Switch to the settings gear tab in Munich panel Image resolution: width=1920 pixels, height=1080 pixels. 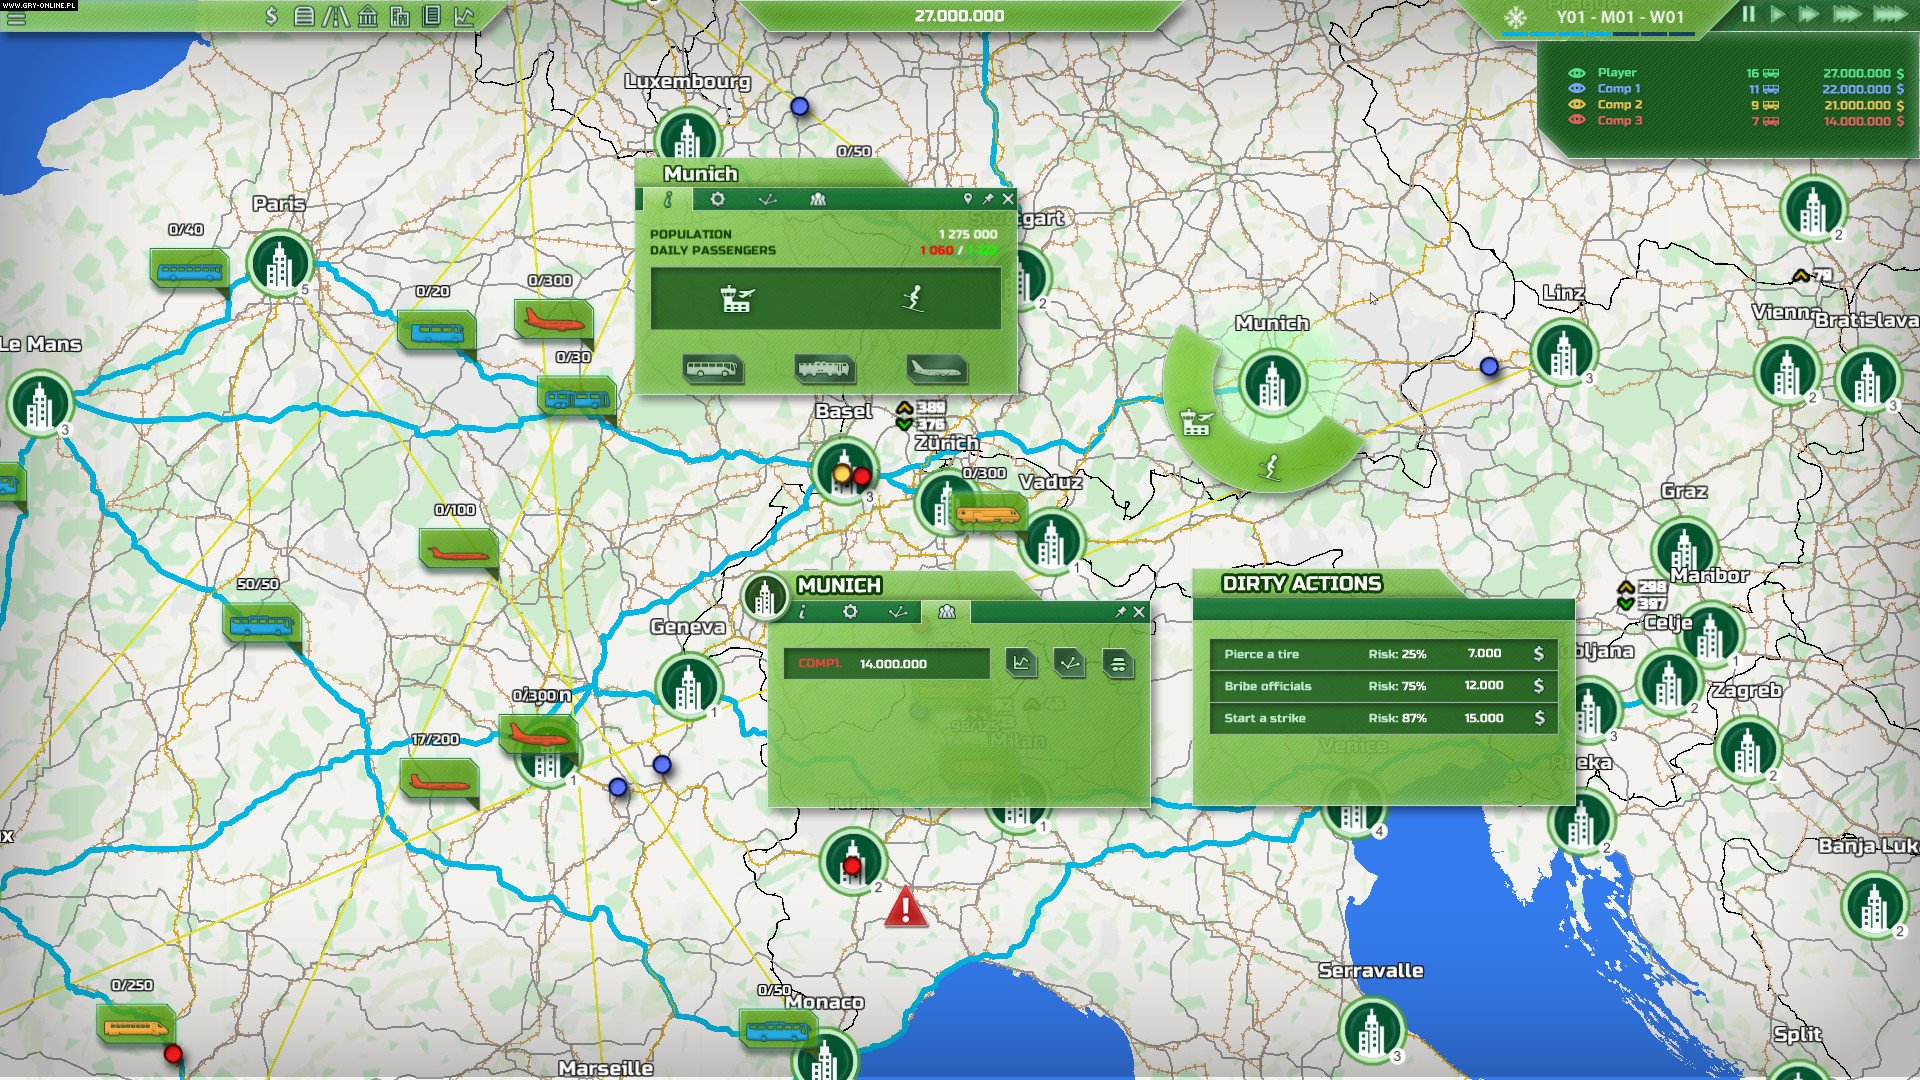719,199
